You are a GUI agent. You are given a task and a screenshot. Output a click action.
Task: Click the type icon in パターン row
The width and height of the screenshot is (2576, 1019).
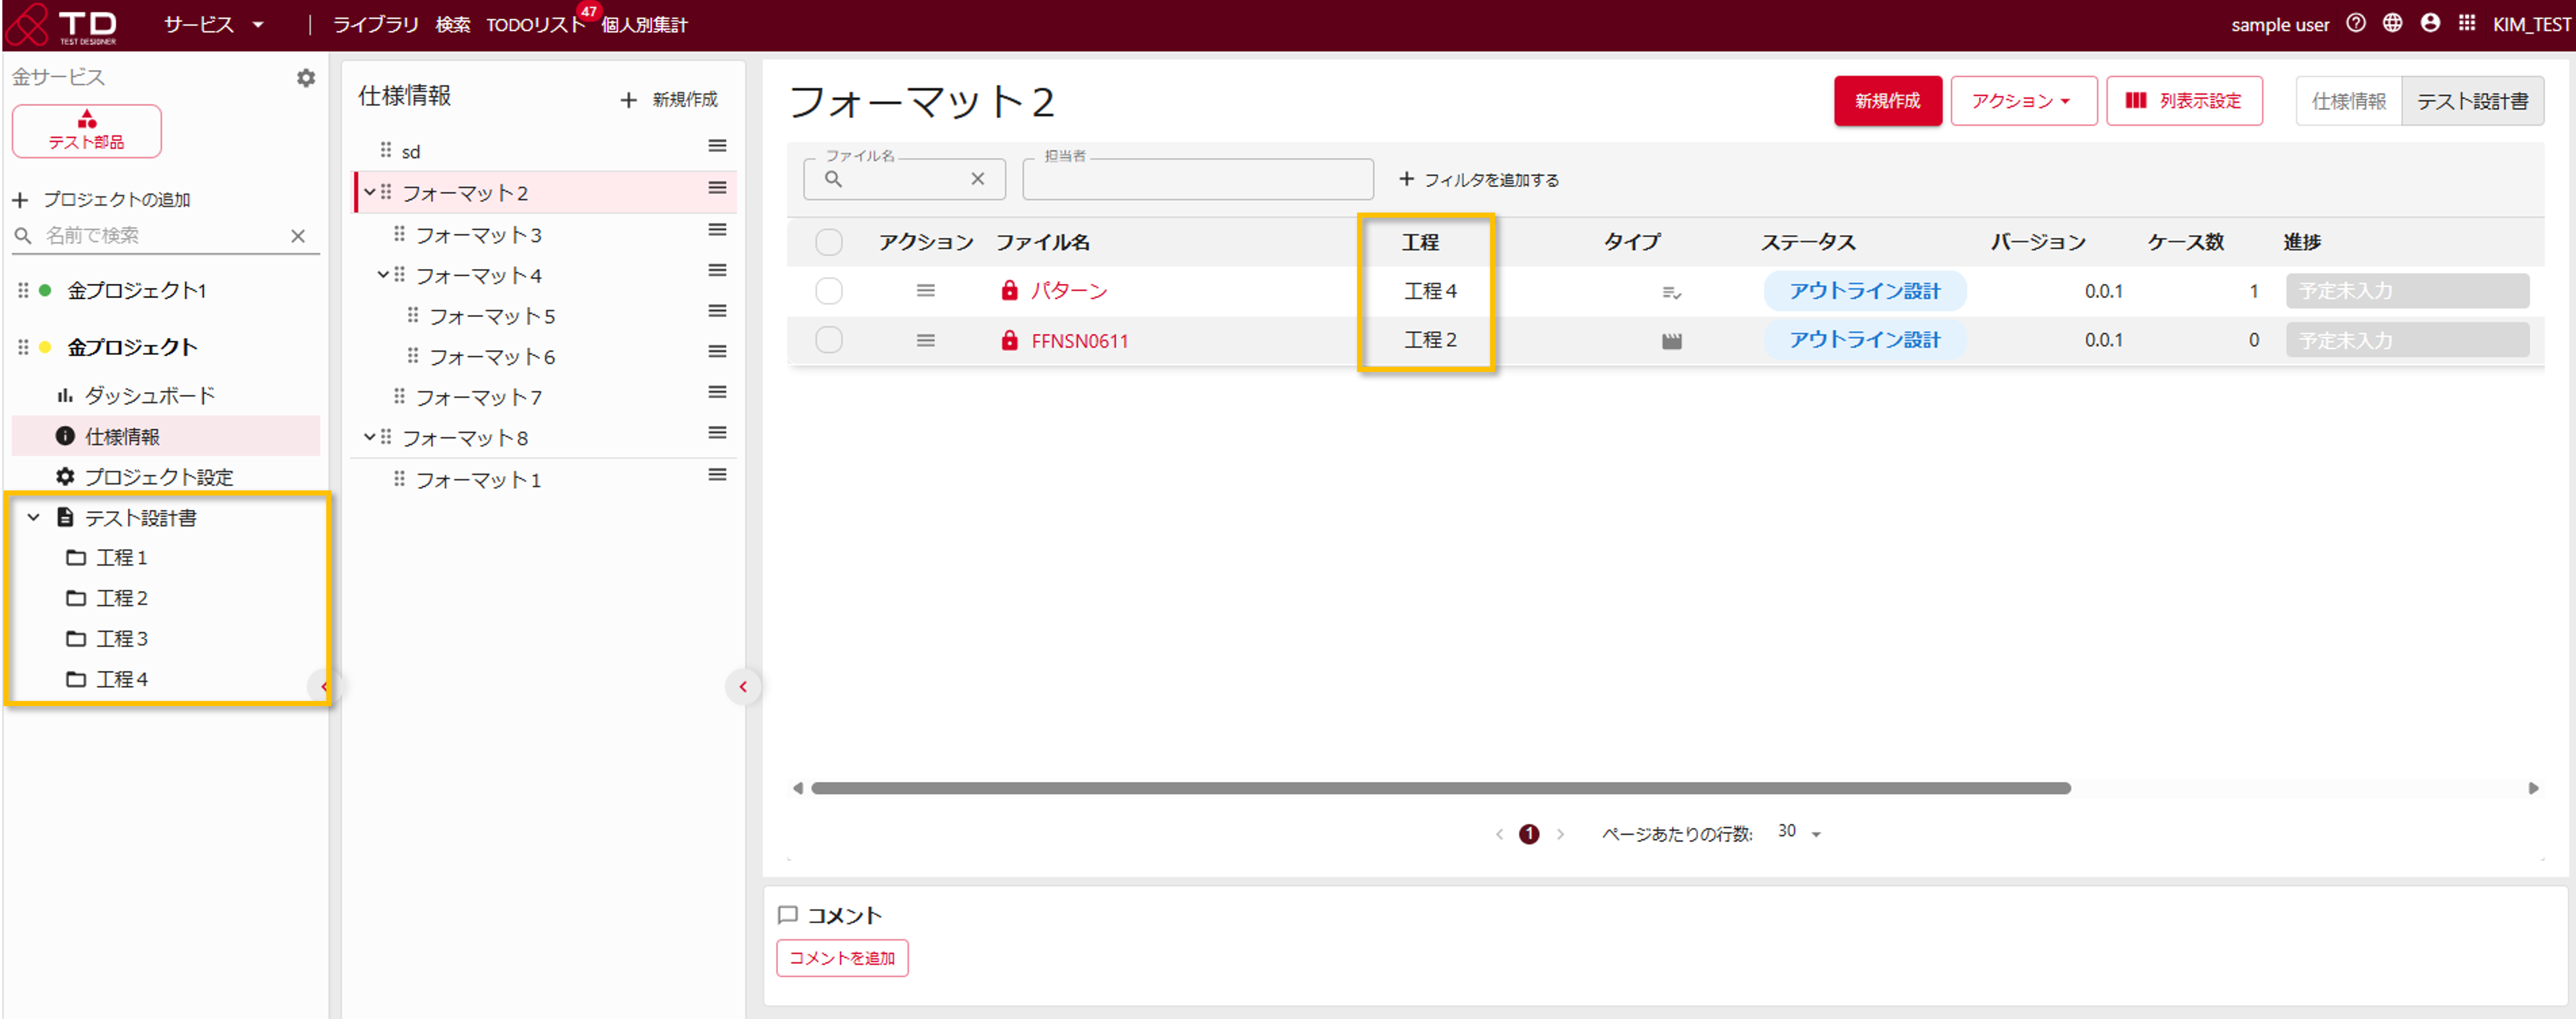(x=1672, y=293)
